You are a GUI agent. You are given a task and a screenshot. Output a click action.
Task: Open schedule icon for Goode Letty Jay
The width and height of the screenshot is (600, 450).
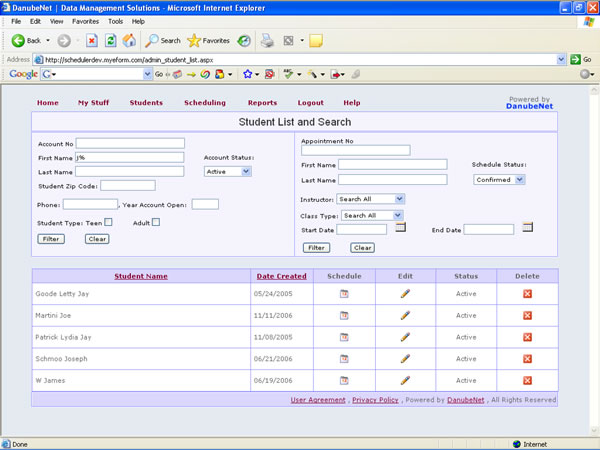click(x=344, y=294)
